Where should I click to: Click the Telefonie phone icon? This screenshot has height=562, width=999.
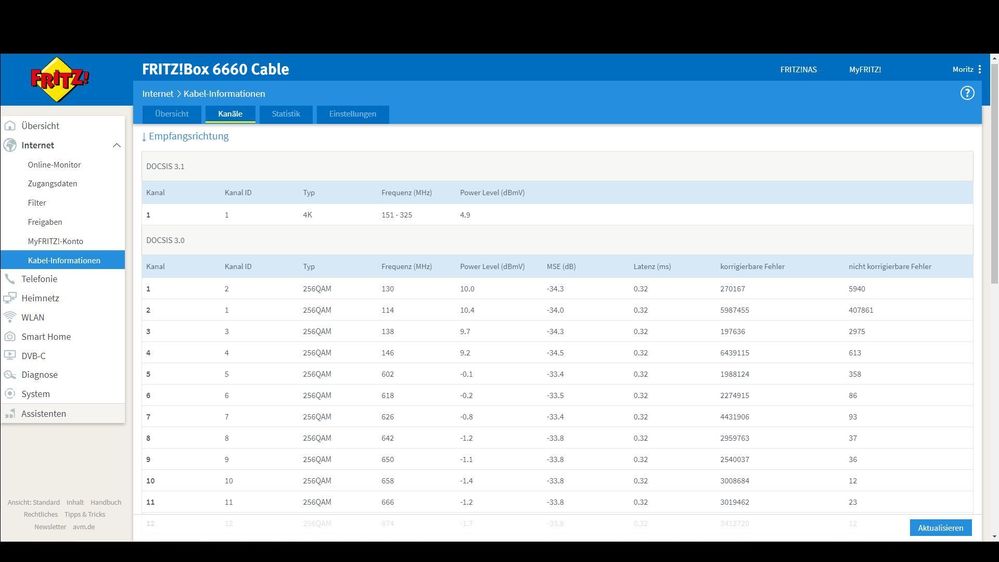(11, 279)
